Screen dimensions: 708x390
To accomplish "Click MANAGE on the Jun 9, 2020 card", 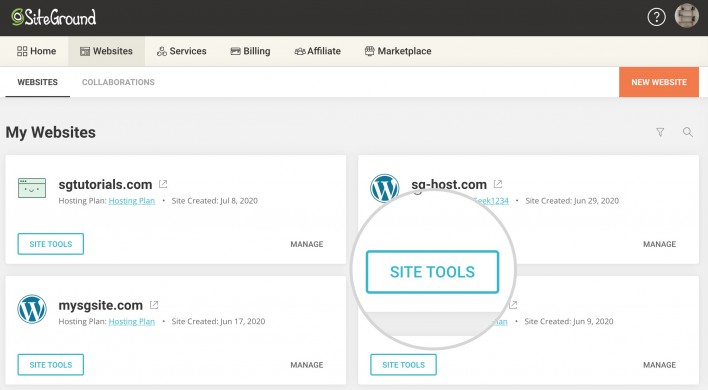I will coord(659,365).
